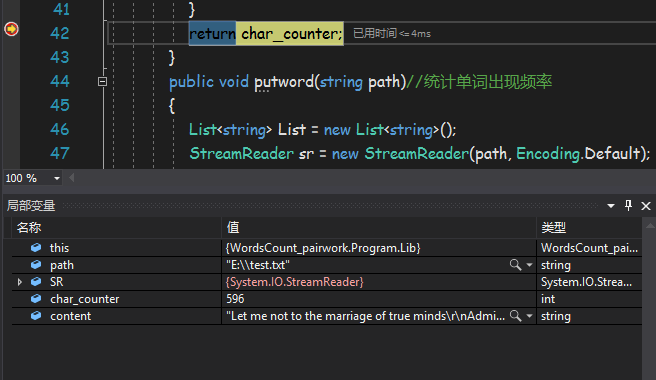656x380 pixels.
Task: Click the horizontal scroll left arrow
Action: (72, 178)
